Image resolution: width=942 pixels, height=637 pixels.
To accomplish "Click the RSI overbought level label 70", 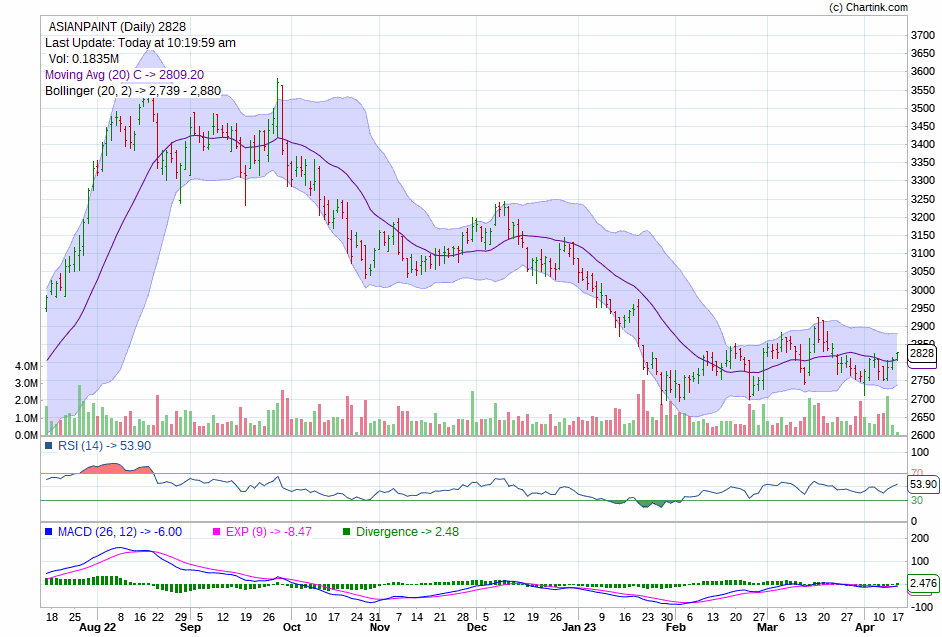I will tap(917, 474).
